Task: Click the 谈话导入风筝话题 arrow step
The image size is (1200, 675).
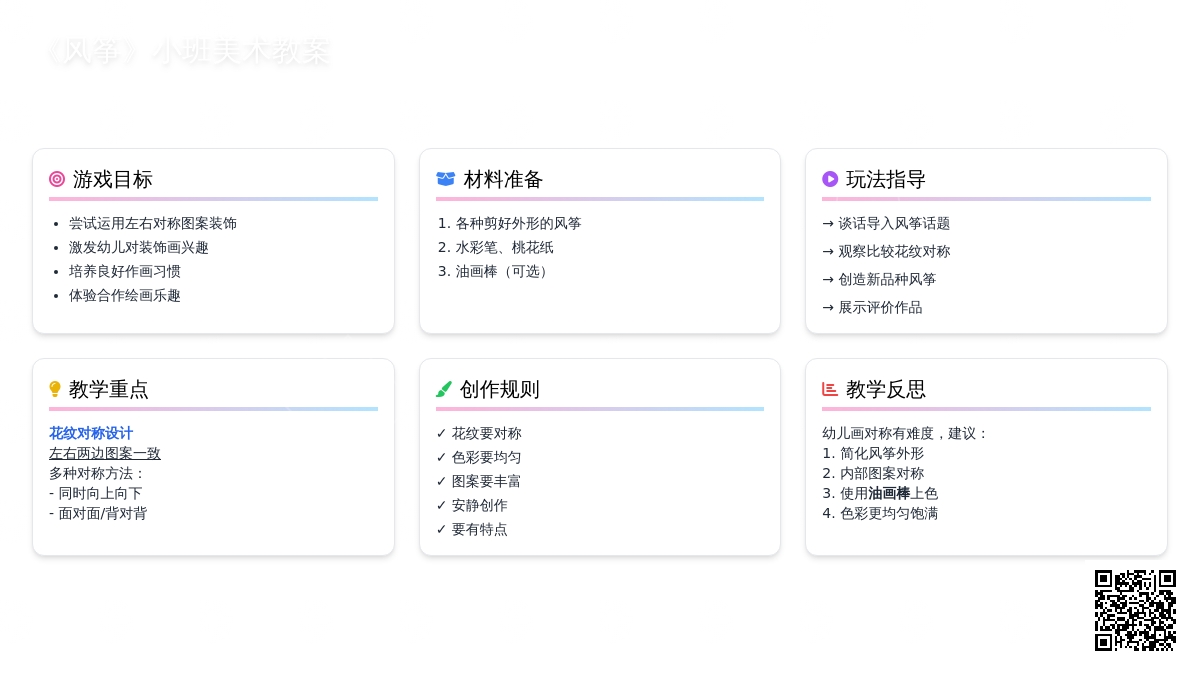Action: [x=886, y=223]
